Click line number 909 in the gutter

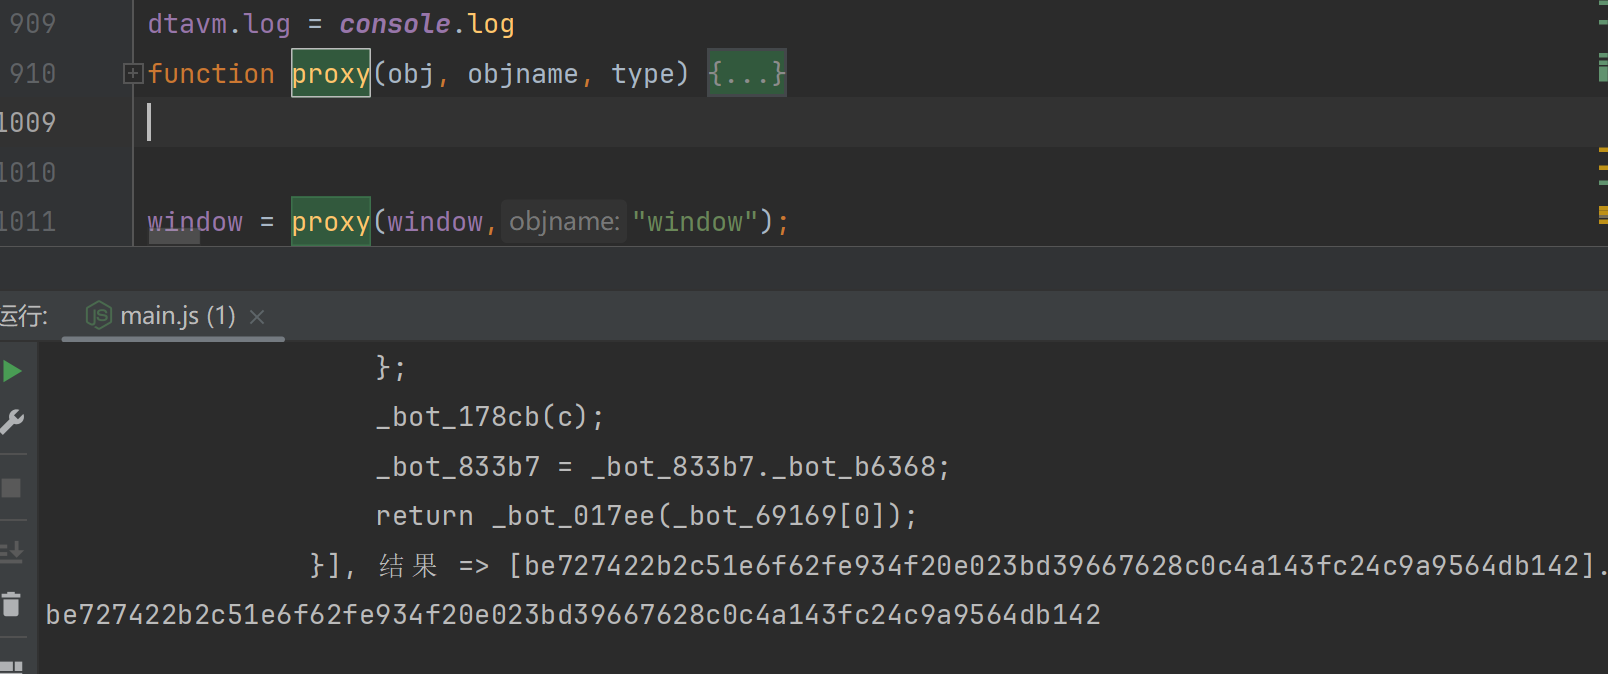(32, 24)
